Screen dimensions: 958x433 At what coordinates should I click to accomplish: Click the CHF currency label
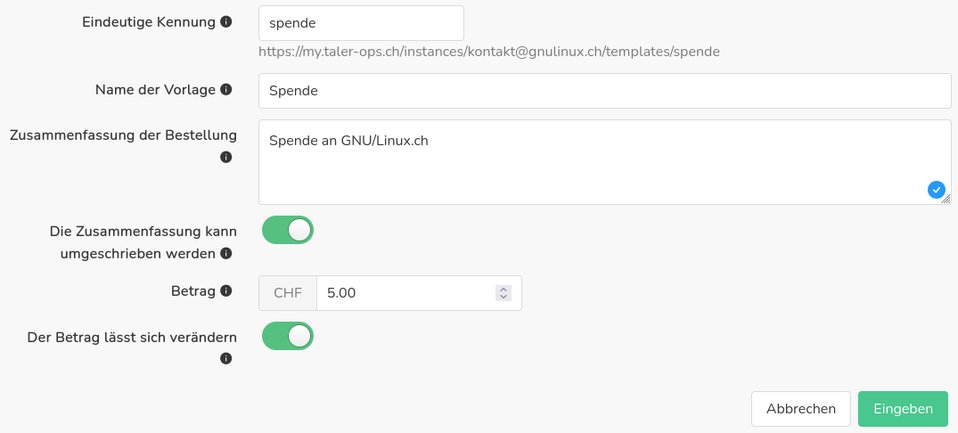point(288,293)
